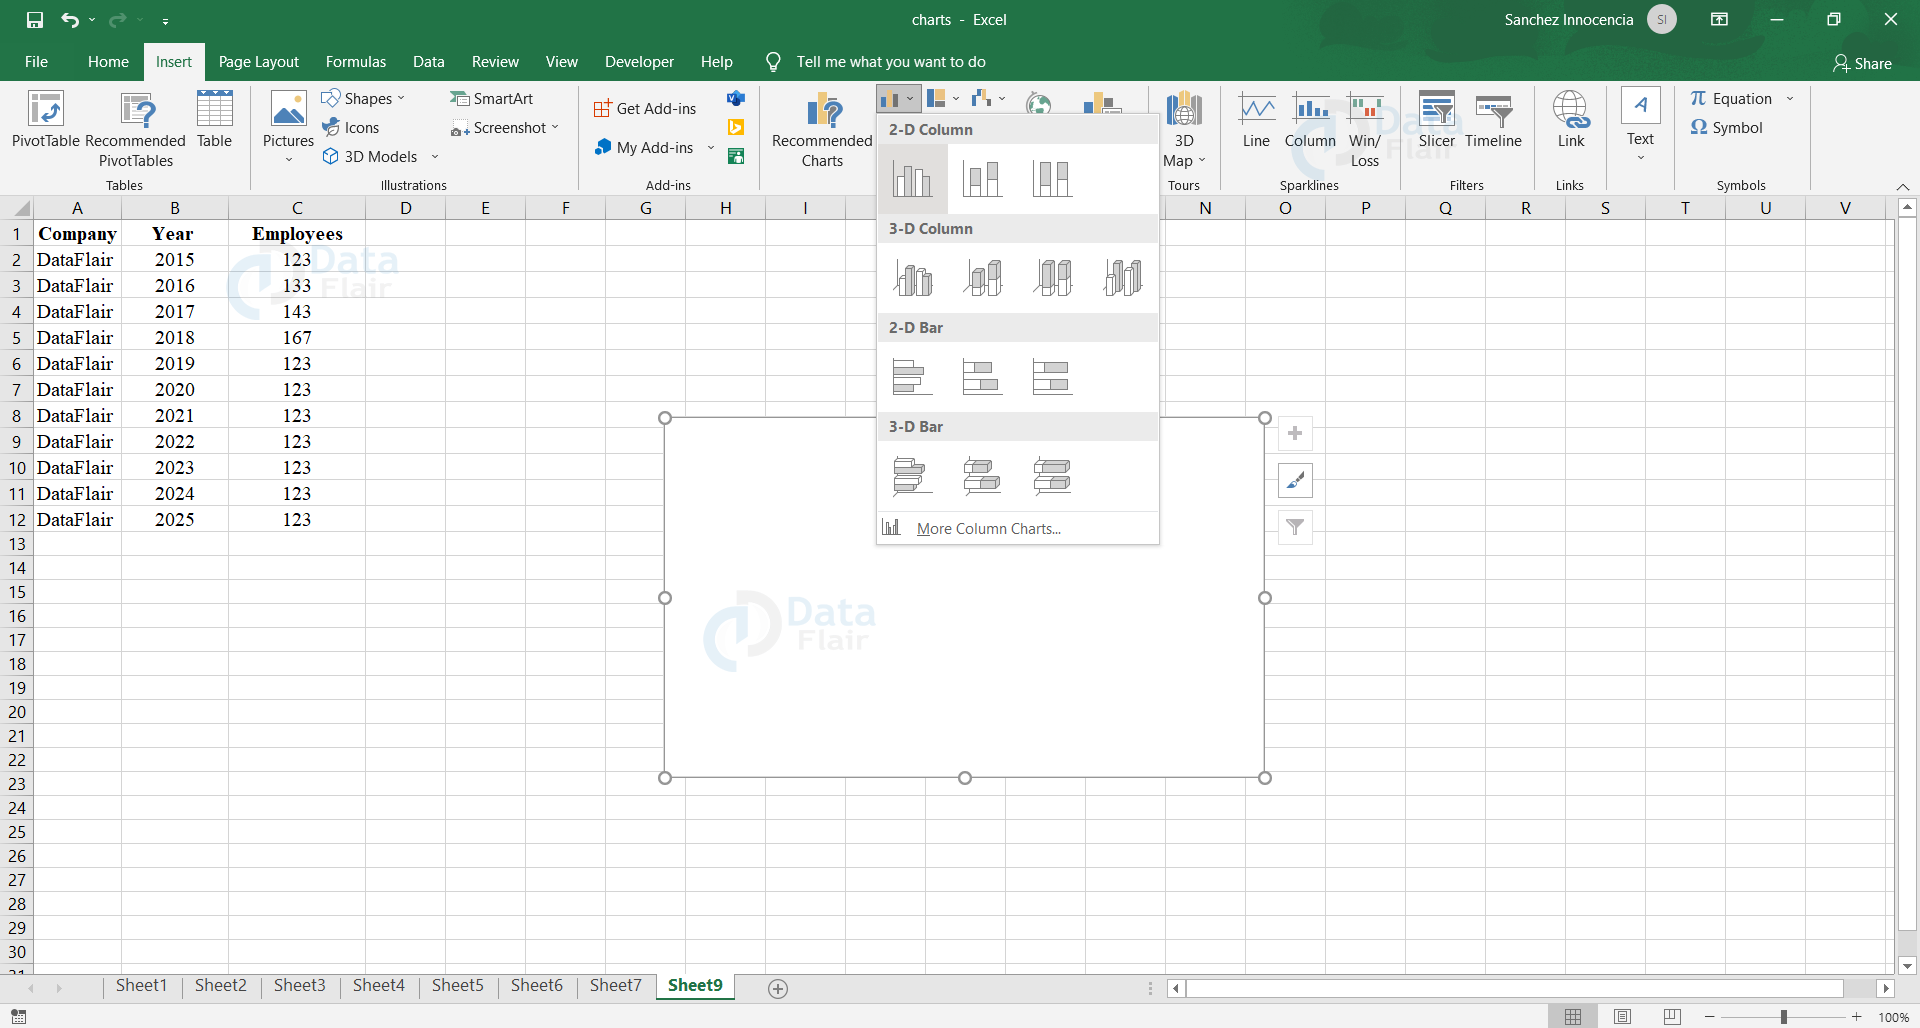
Task: Add a Timeline filter
Action: point(1493,120)
